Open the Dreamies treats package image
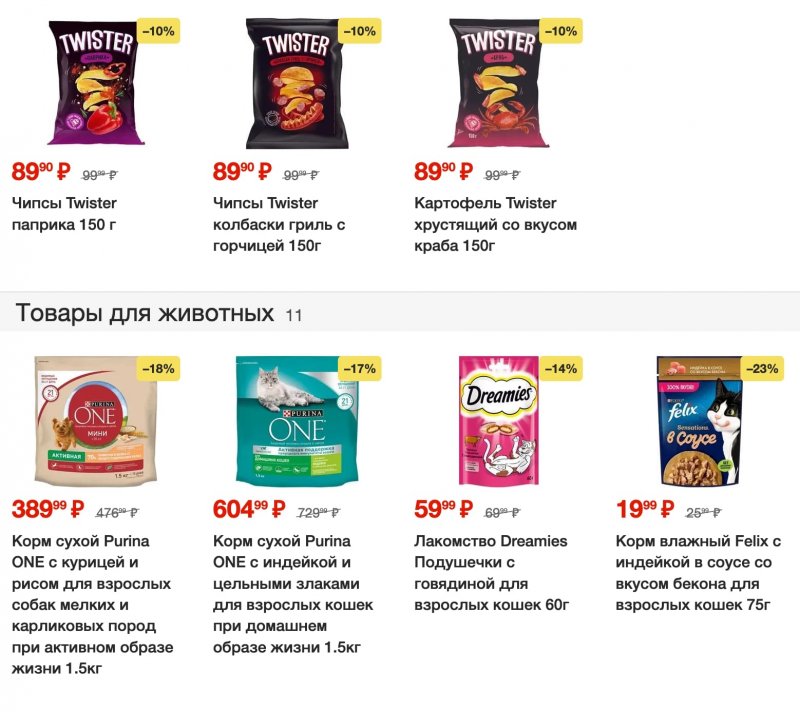Image resolution: width=800 pixels, height=712 pixels. click(499, 421)
